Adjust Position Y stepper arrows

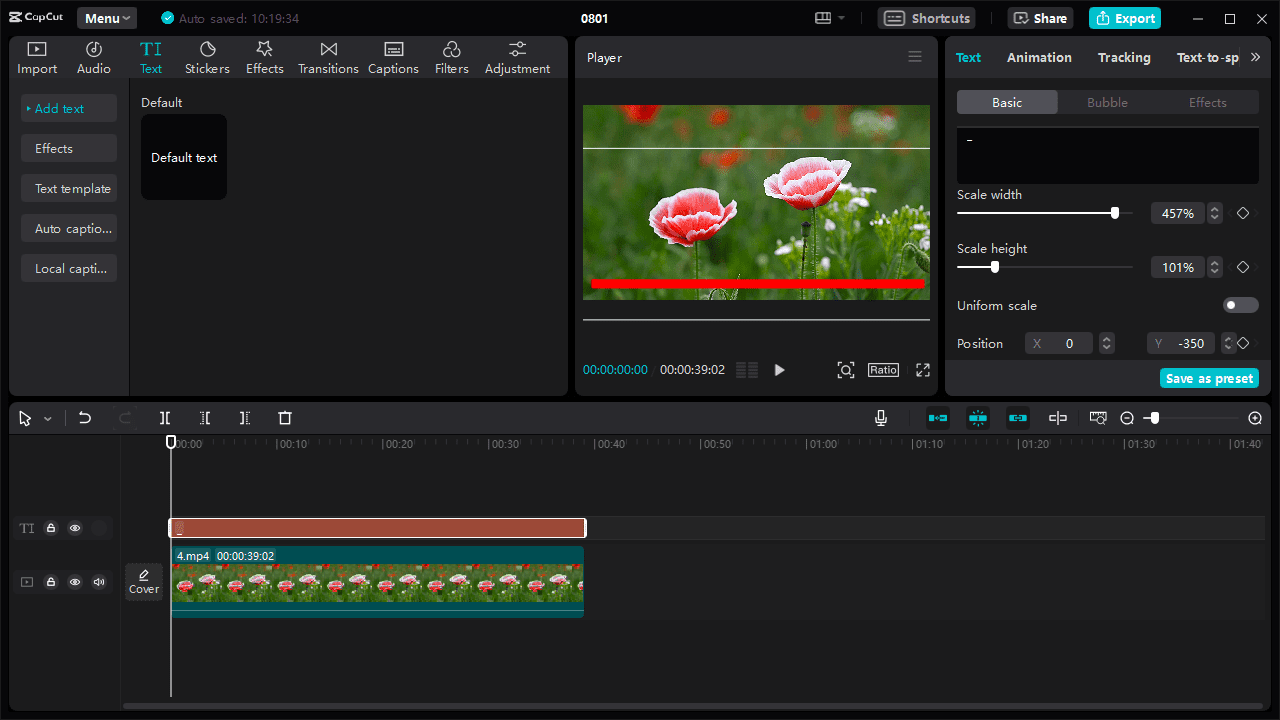tap(1228, 343)
